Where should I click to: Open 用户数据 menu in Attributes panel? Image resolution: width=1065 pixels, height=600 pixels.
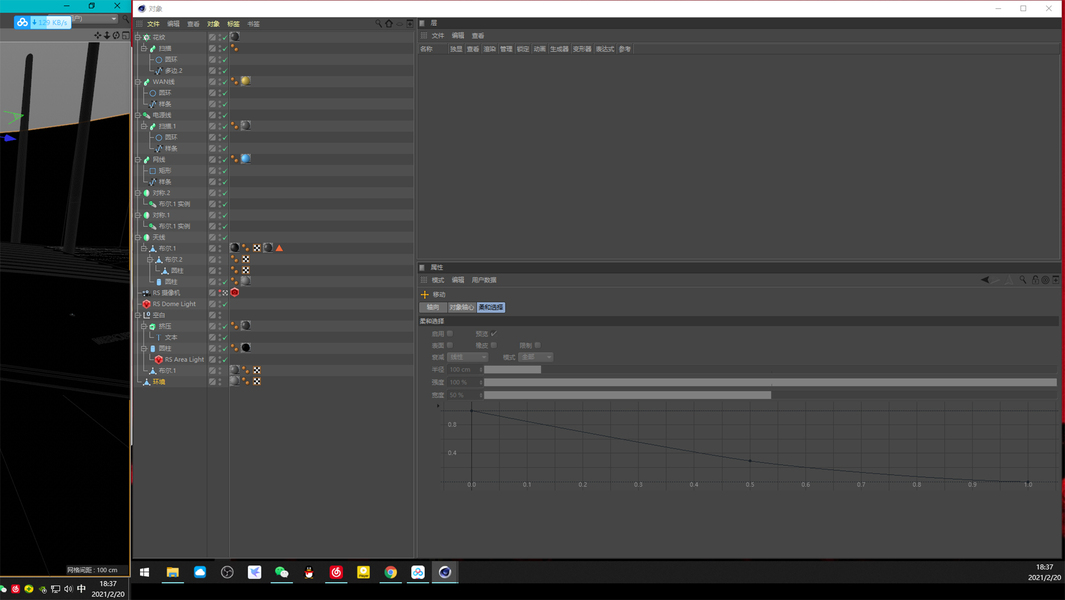click(x=484, y=280)
